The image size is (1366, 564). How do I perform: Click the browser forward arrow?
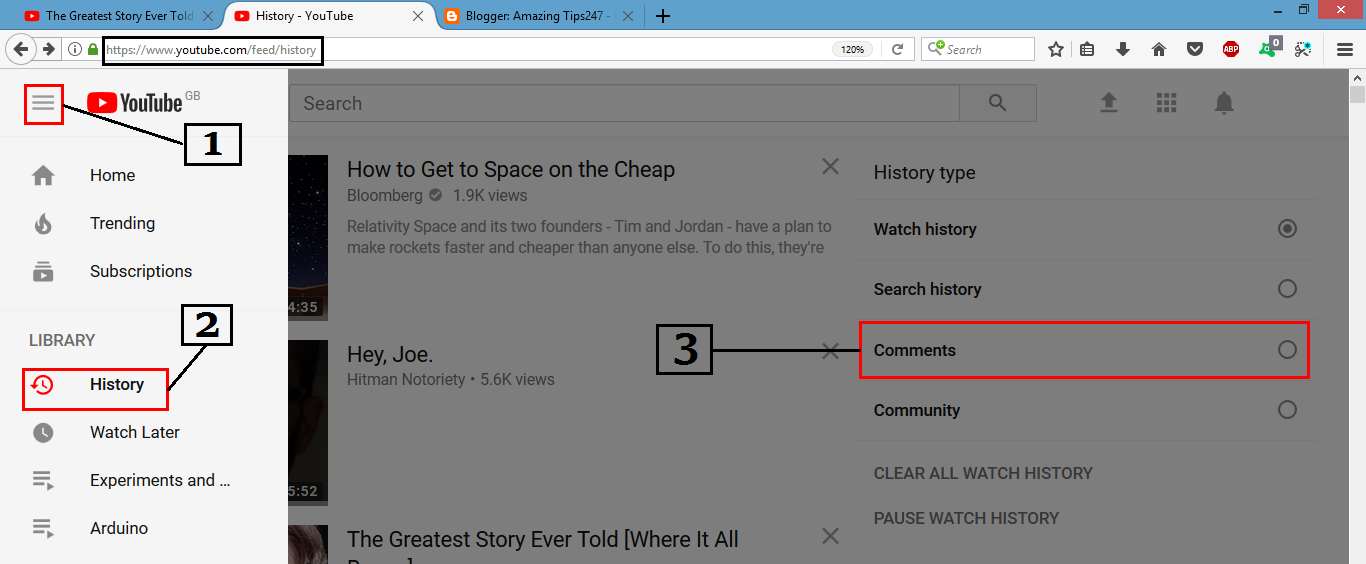click(x=48, y=49)
